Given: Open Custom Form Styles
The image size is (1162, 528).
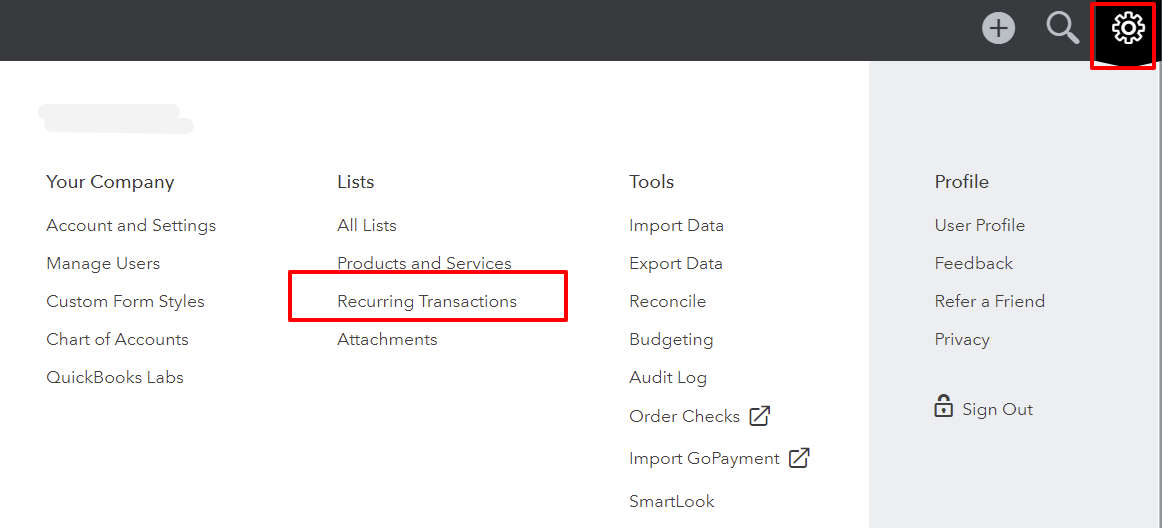Looking at the screenshot, I should [x=125, y=301].
